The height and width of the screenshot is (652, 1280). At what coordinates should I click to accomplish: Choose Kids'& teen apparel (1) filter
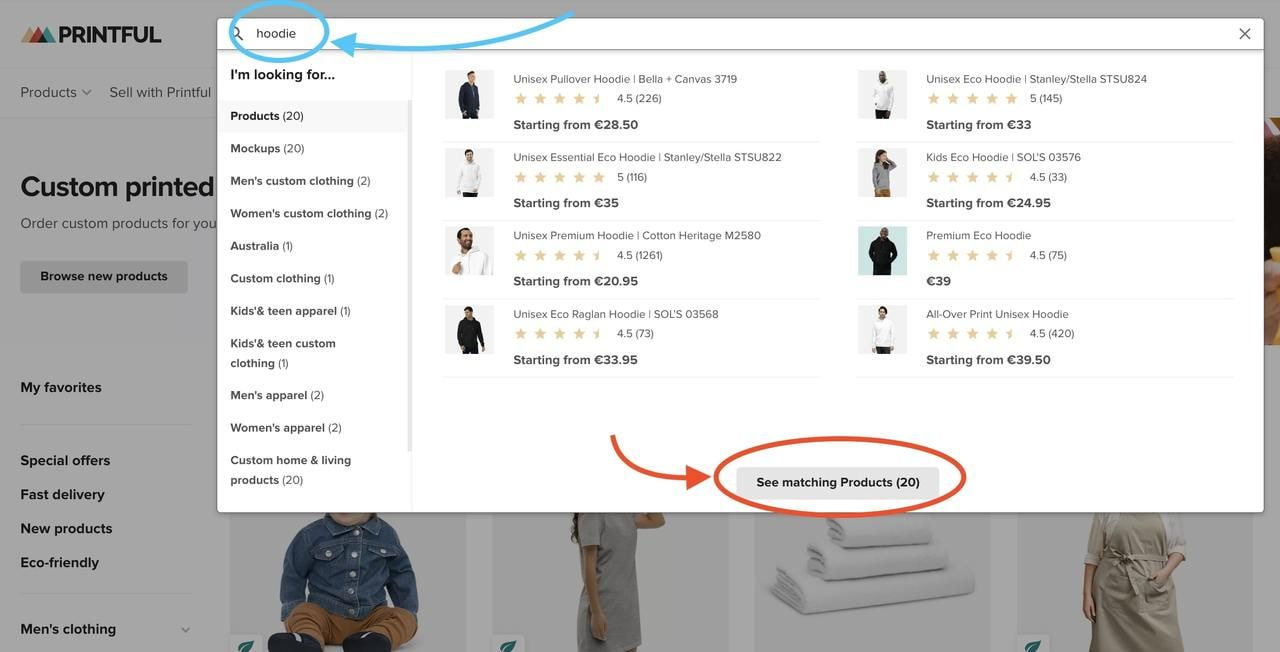pyautogui.click(x=290, y=311)
